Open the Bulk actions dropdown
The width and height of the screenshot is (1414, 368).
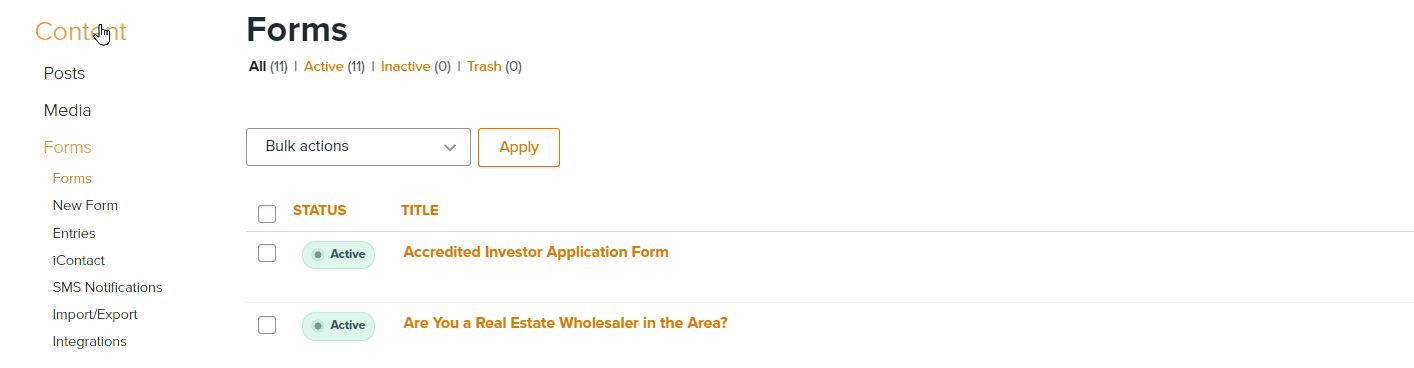(358, 147)
